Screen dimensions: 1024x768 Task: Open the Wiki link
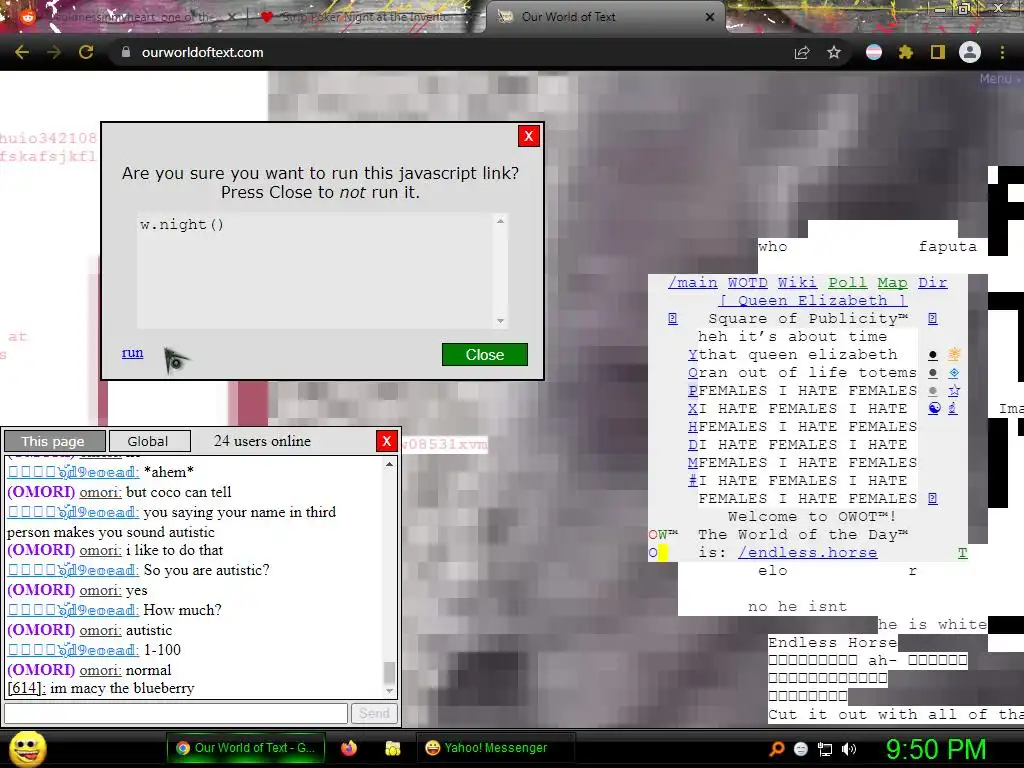[797, 283]
